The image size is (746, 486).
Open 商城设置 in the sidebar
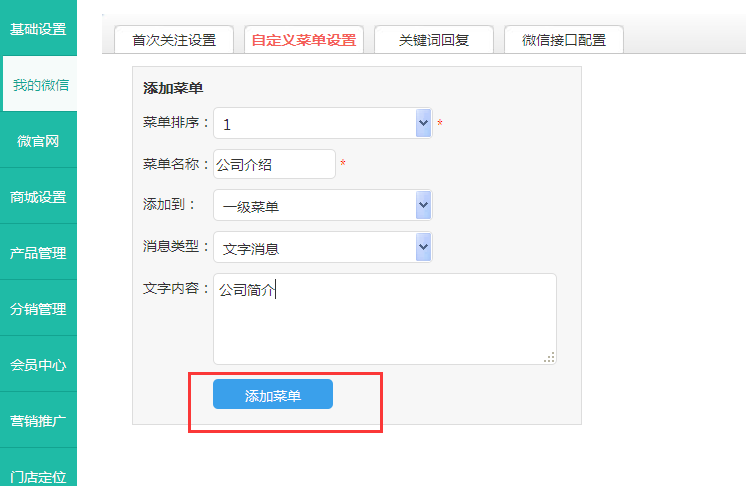tap(38, 197)
